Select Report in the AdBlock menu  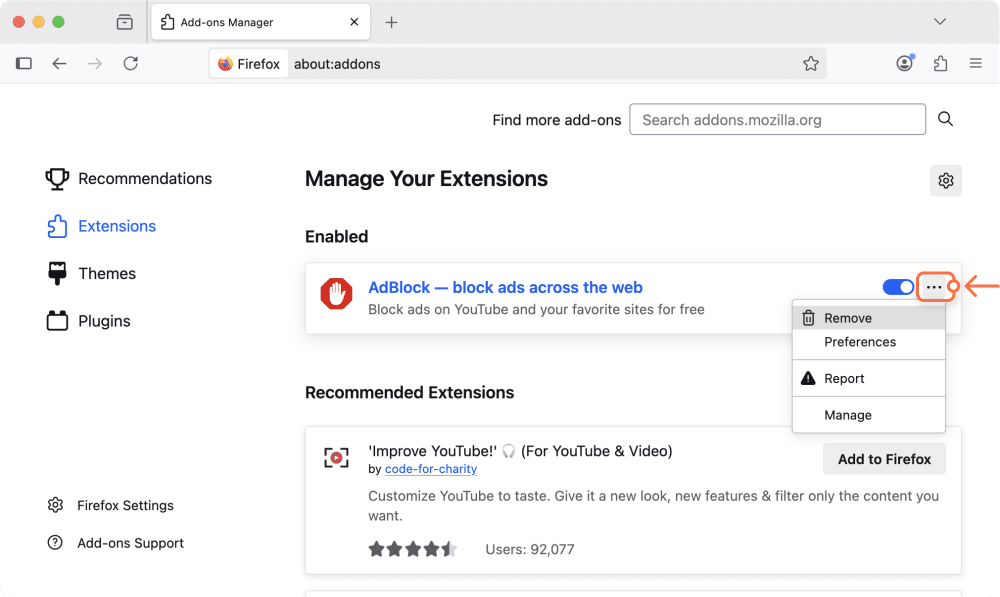coord(844,379)
